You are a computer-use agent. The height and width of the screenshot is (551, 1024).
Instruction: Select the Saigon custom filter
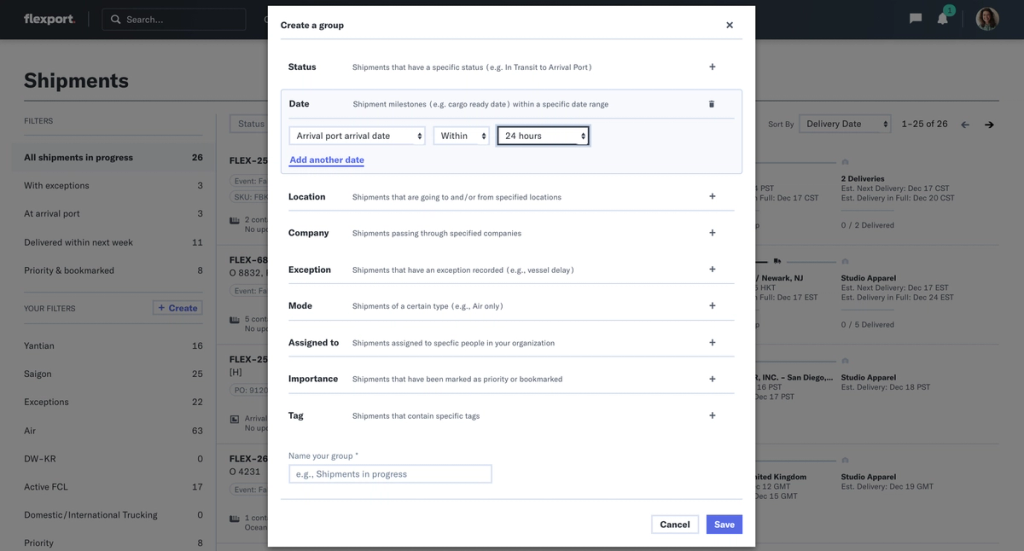coord(113,374)
